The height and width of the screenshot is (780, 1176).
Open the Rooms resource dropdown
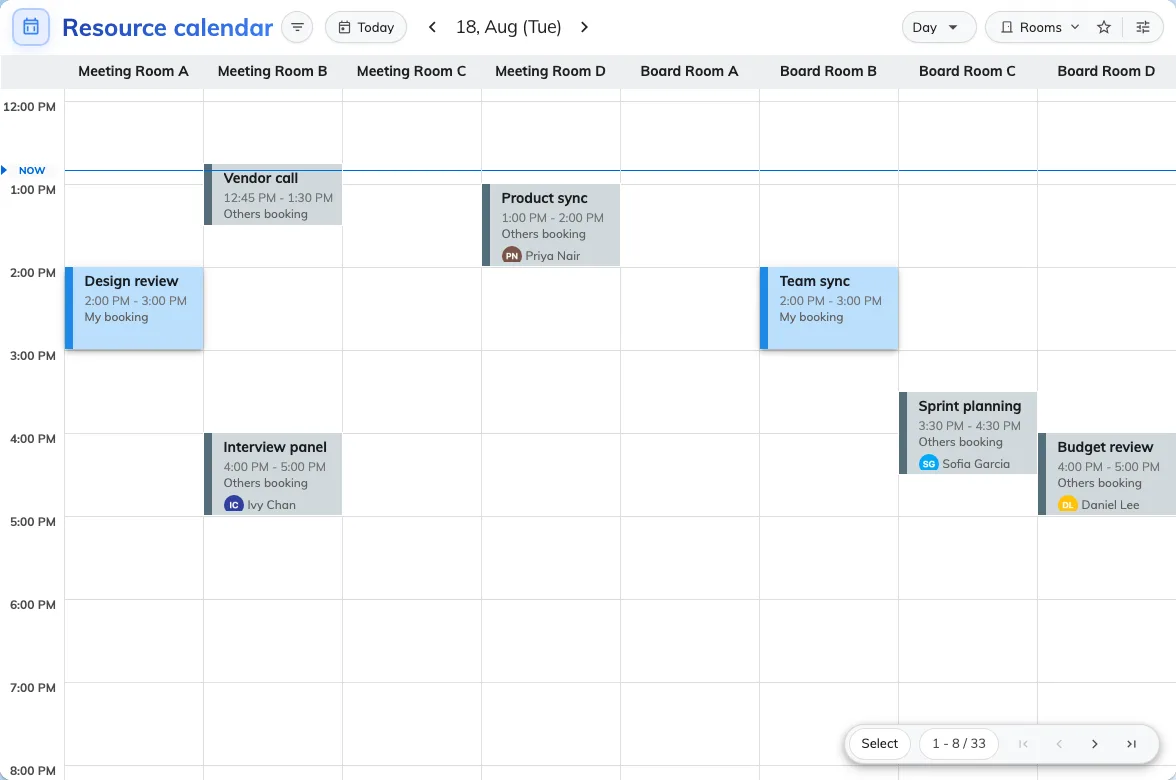tap(1040, 27)
